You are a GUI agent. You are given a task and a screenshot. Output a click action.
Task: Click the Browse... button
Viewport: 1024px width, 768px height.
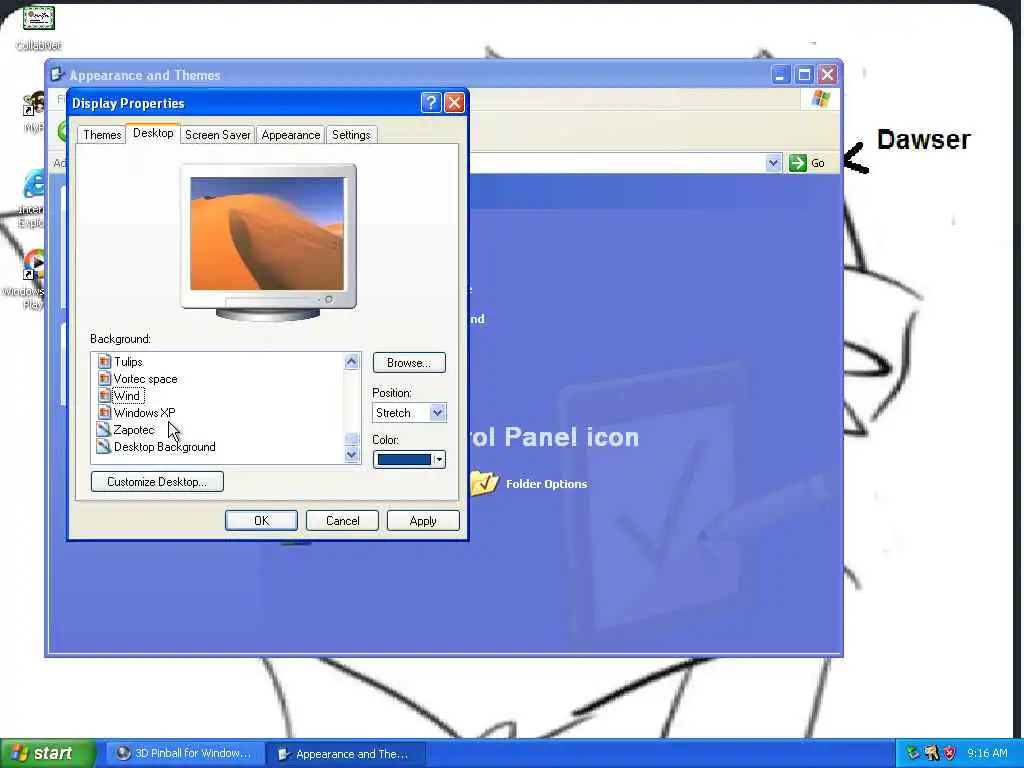coord(409,362)
